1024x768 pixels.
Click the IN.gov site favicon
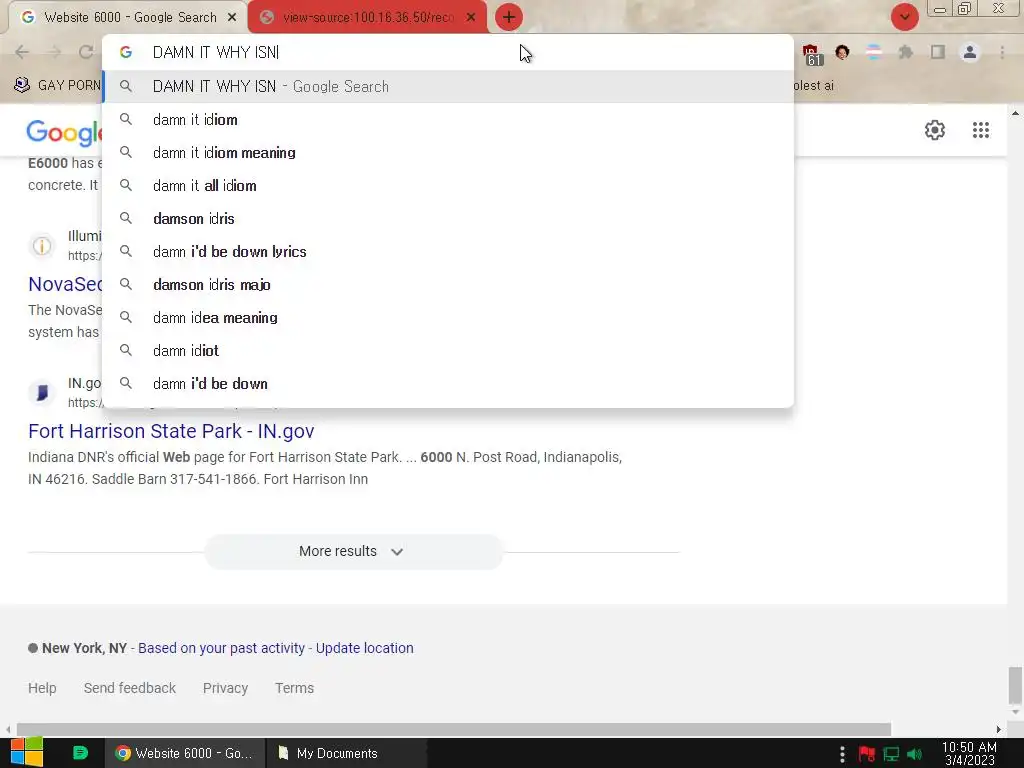click(42, 392)
